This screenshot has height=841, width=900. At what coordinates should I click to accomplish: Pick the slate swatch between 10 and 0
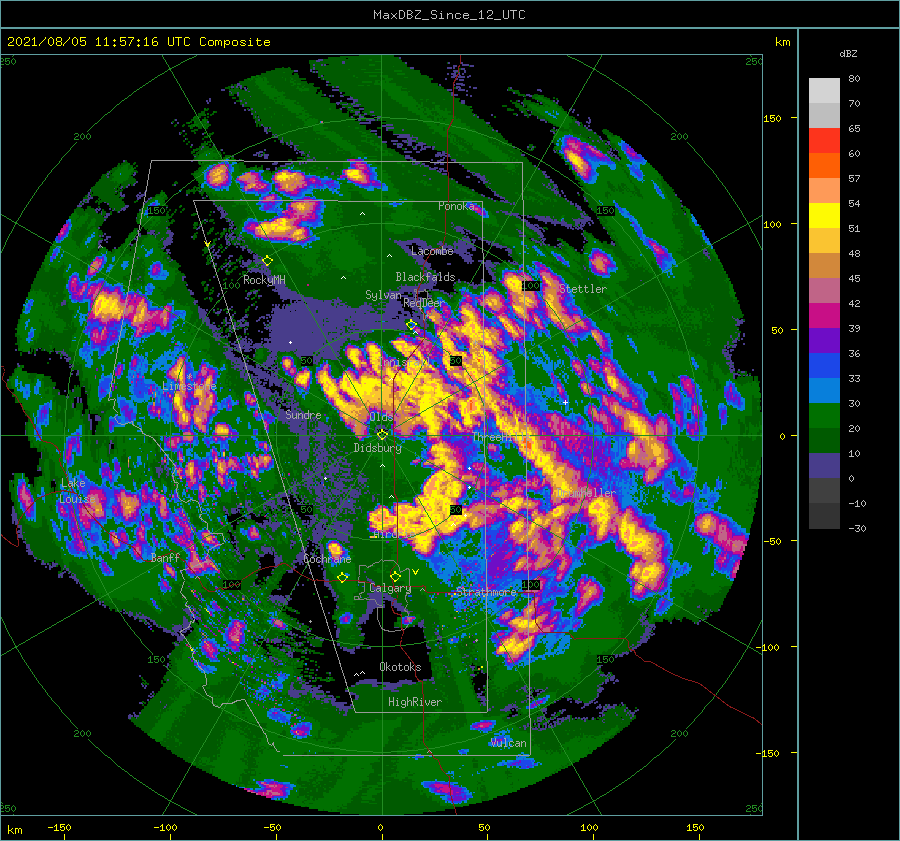coord(824,465)
